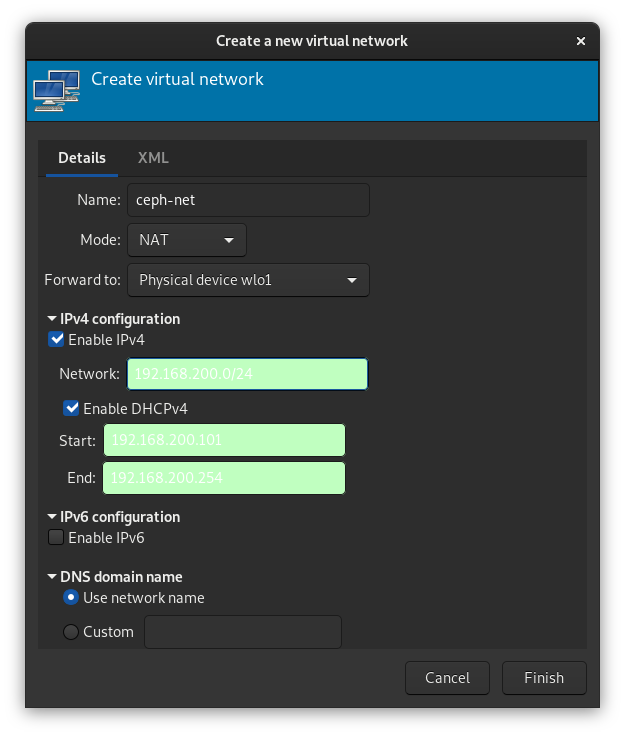The image size is (625, 736).
Task: Check the Enable IPv6 checkbox
Action: [x=56, y=537]
